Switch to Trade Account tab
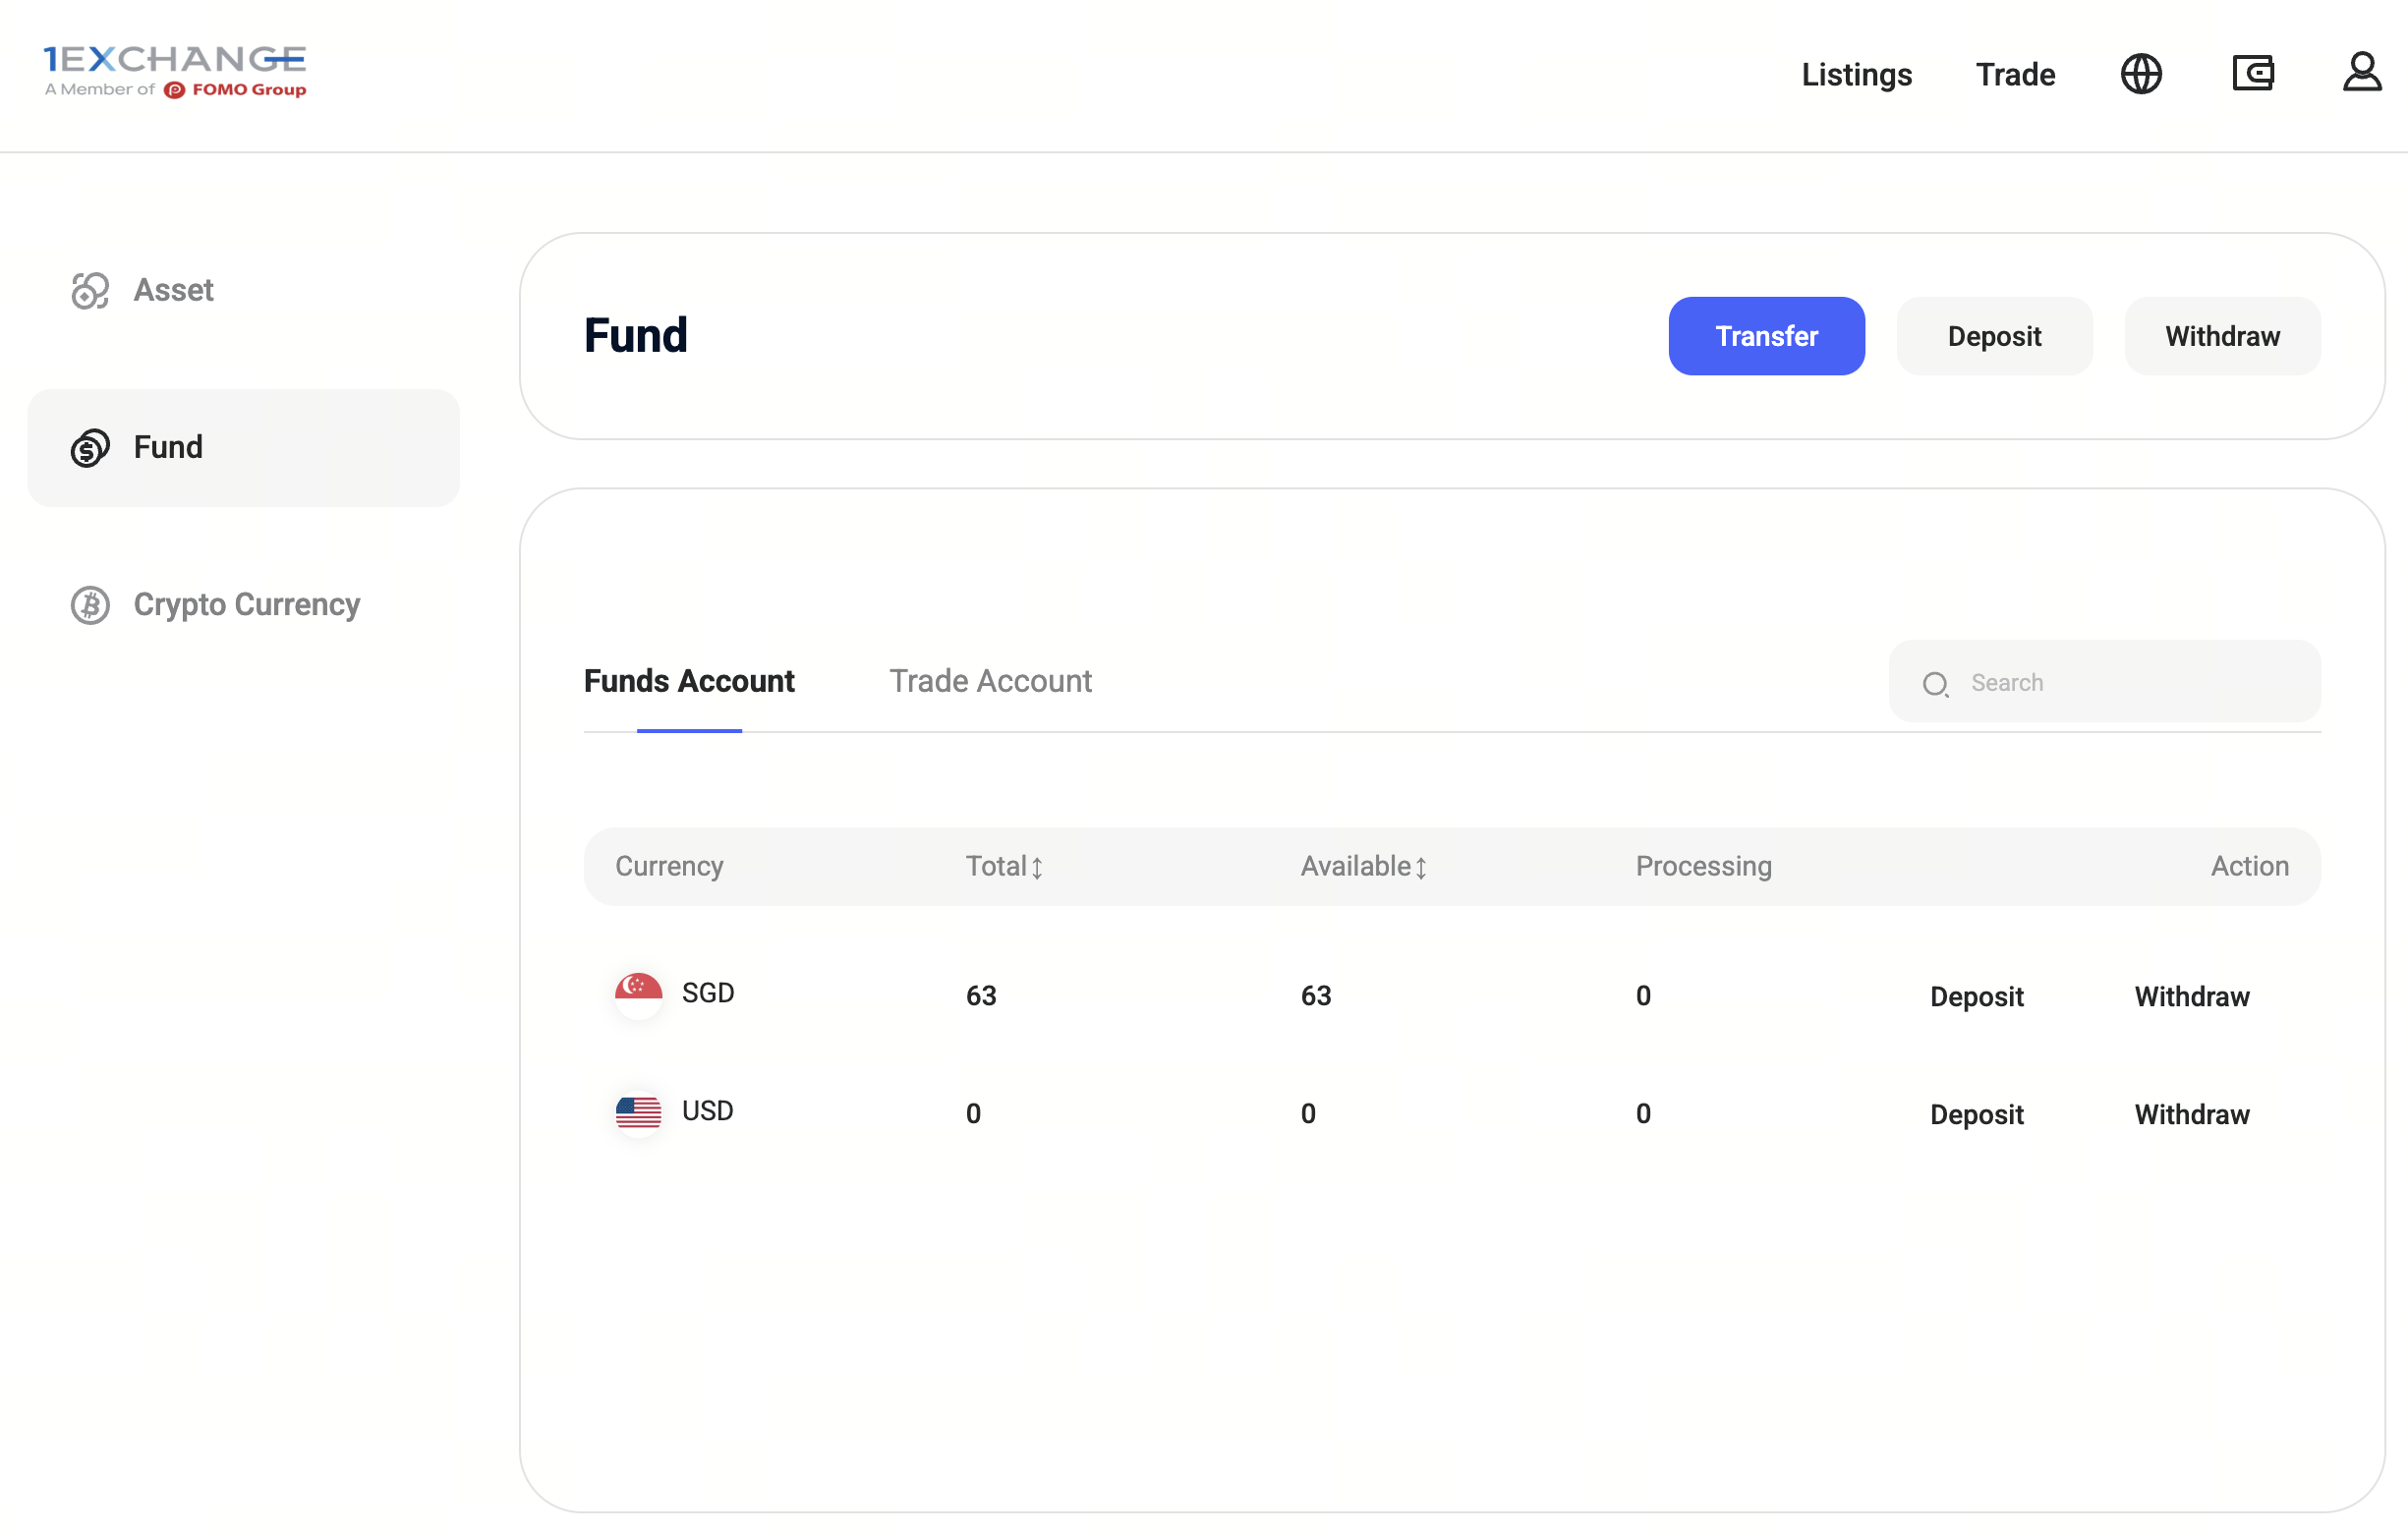2408x1533 pixels. tap(990, 682)
